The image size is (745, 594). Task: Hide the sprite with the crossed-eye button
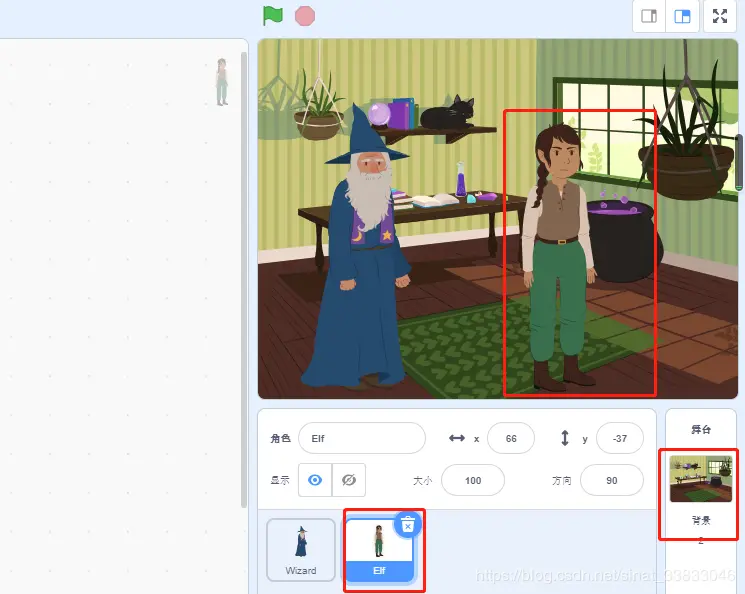click(349, 480)
